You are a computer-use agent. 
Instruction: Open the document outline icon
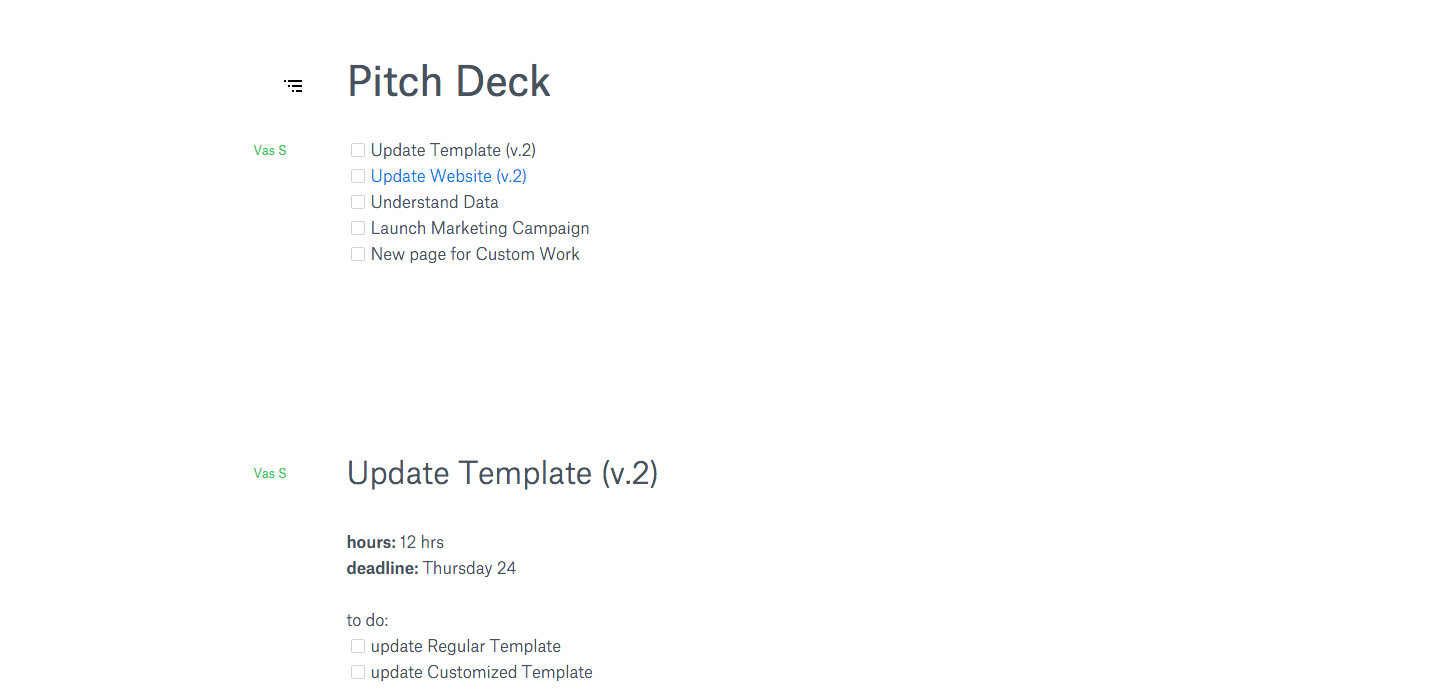[293, 86]
